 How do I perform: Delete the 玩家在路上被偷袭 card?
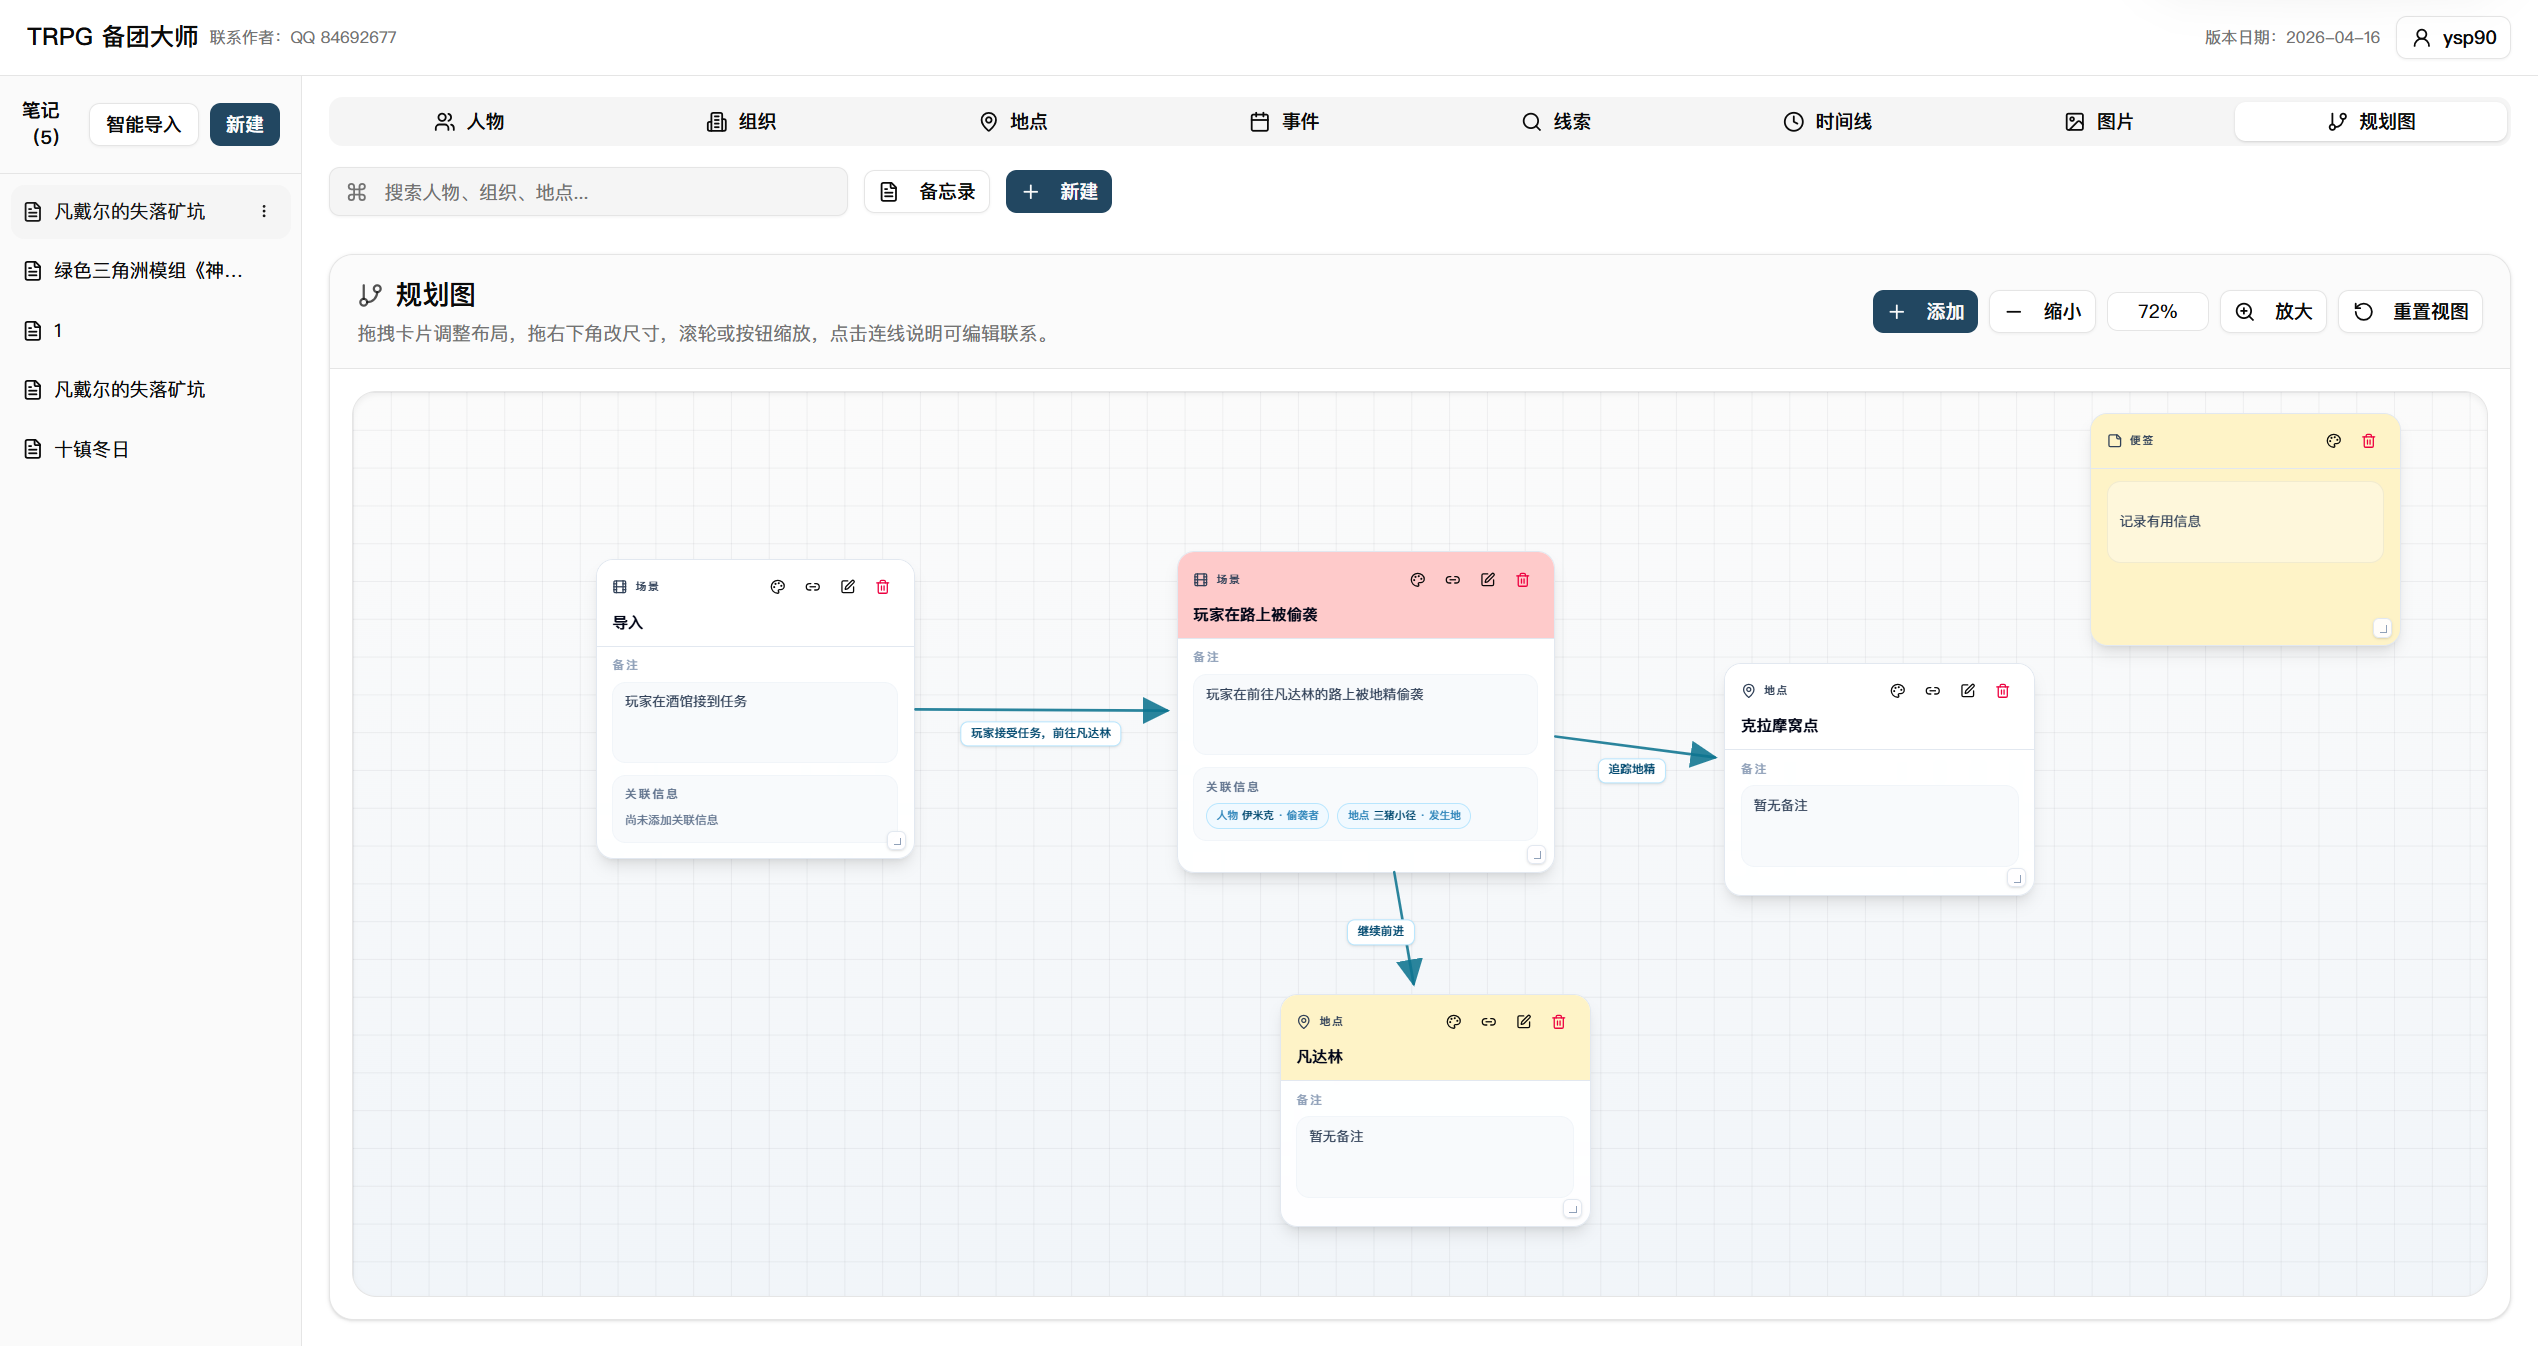(1523, 580)
